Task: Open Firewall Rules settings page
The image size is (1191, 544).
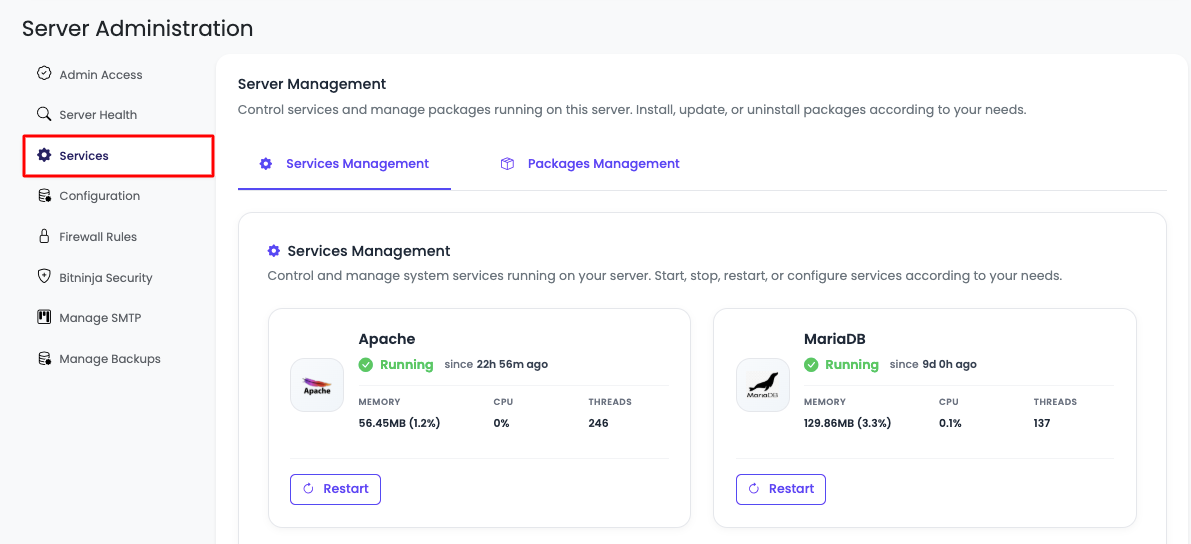Action: [x=98, y=237]
